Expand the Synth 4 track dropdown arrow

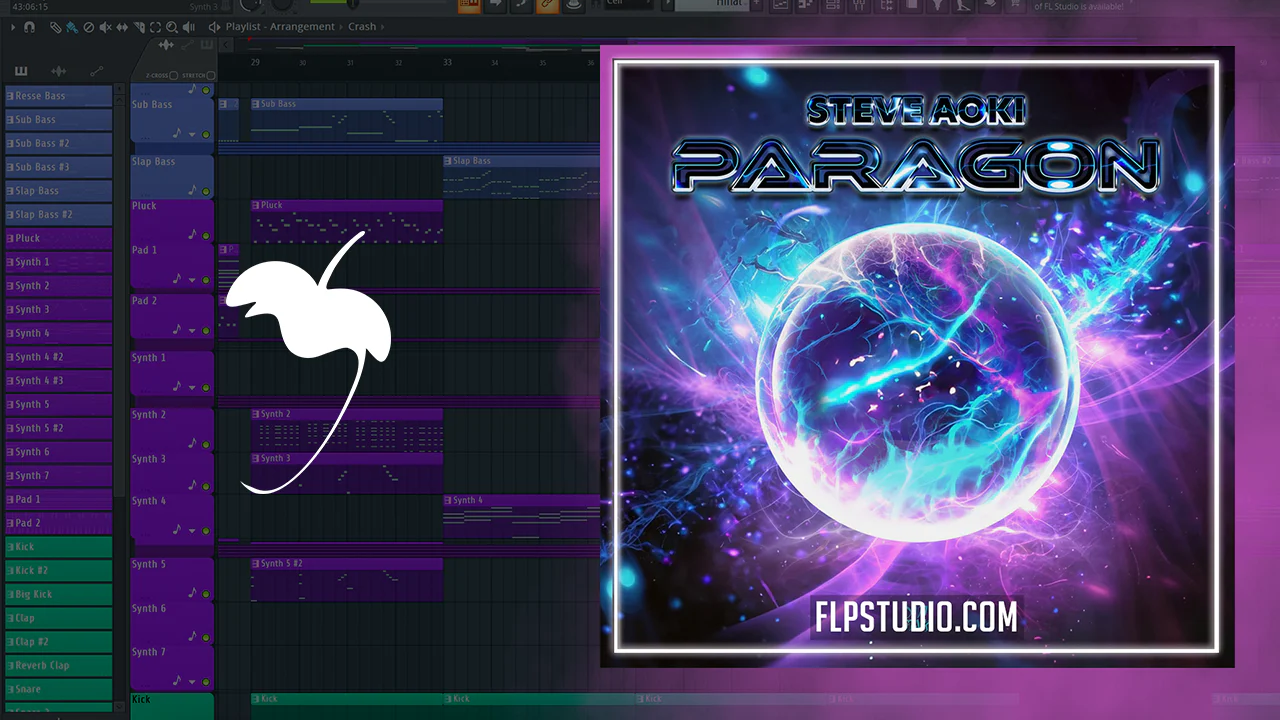192,531
